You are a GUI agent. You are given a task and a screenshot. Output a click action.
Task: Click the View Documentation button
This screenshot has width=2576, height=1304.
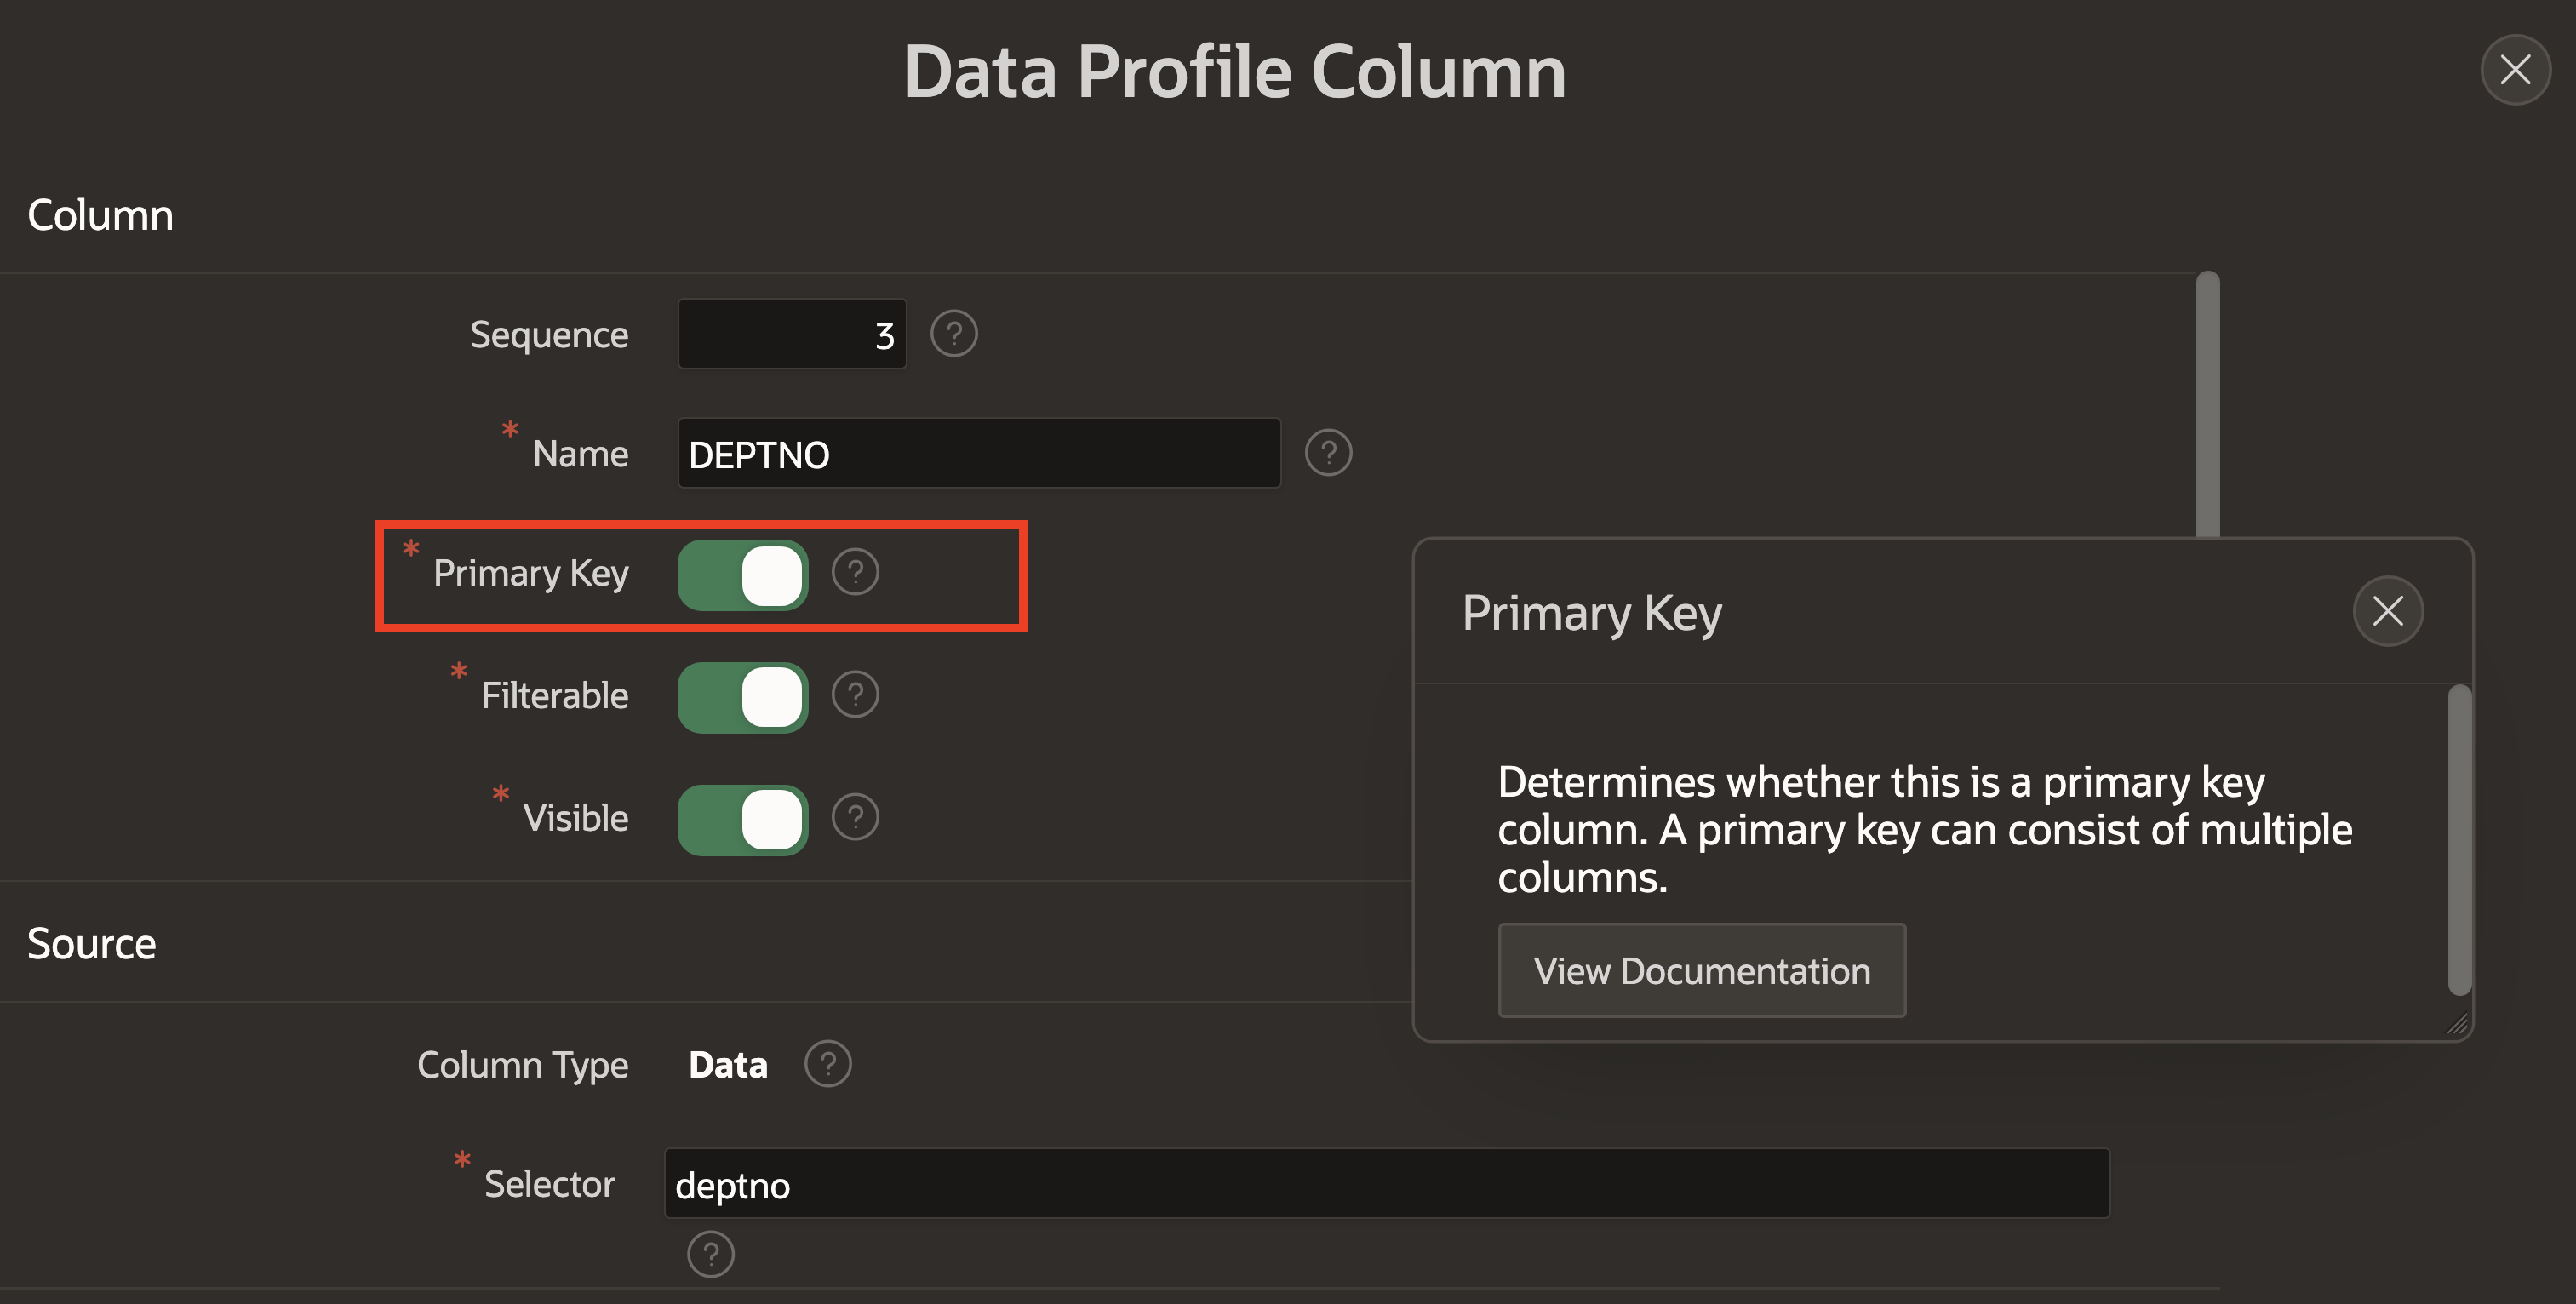tap(1702, 969)
